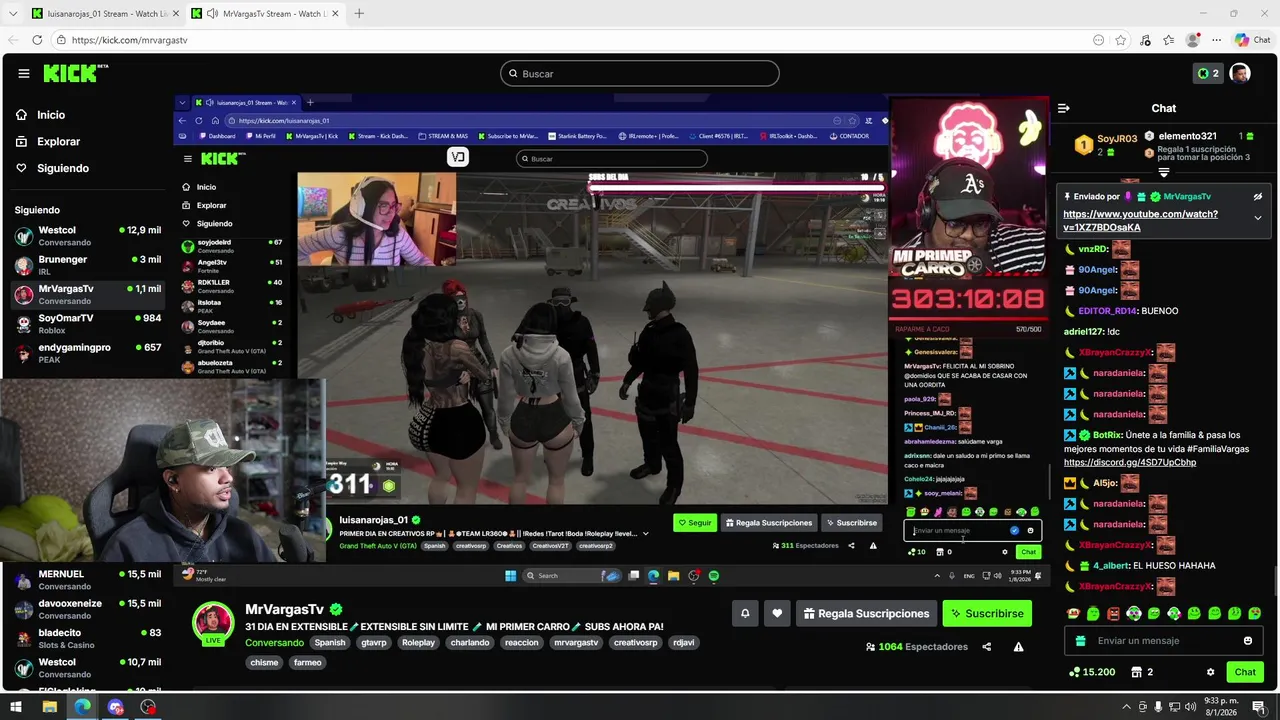Open the user profile avatar
Viewport: 1280px width, 720px height.
(1240, 73)
